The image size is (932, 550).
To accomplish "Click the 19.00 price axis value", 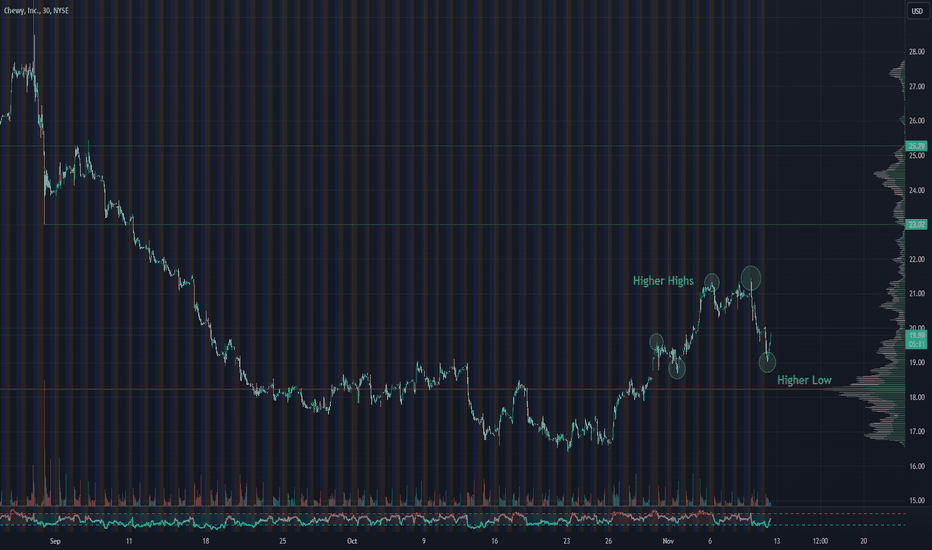I will [916, 362].
